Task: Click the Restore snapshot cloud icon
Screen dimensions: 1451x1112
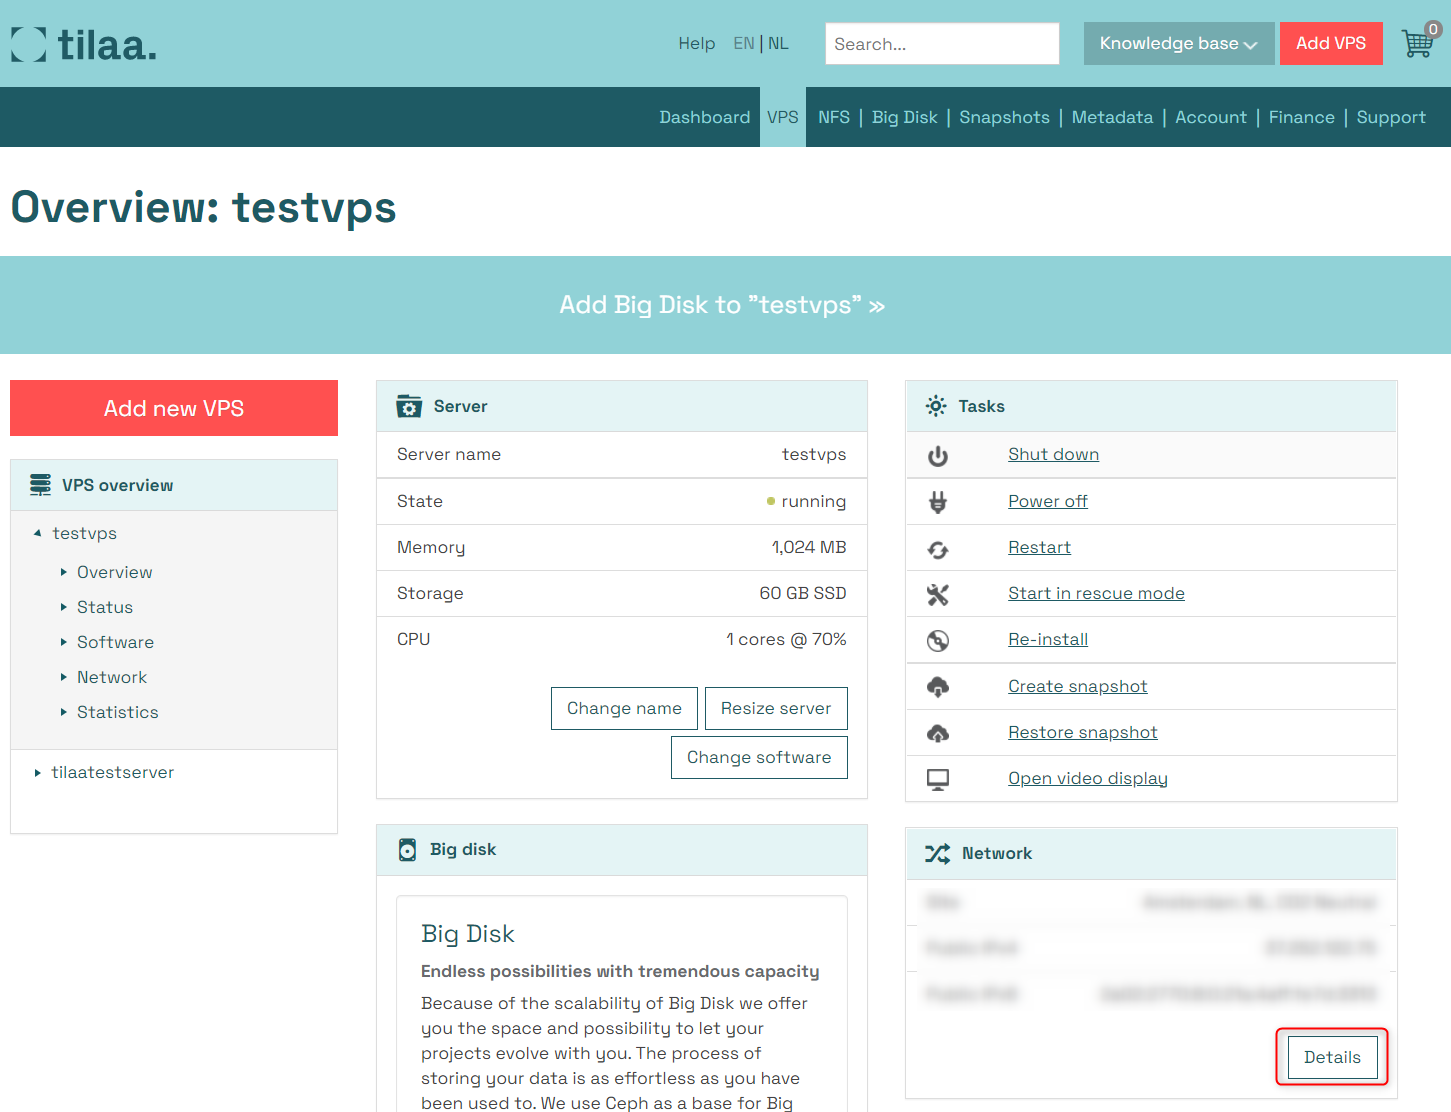Action: [x=937, y=733]
